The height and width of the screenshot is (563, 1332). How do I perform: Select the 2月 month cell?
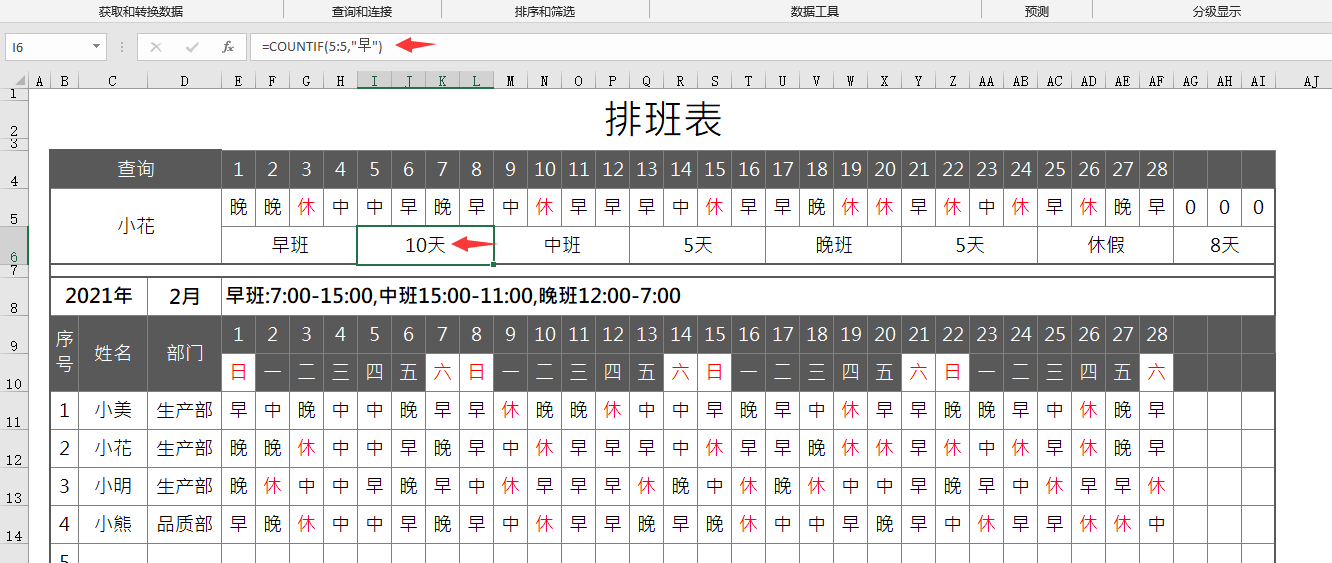(x=184, y=296)
